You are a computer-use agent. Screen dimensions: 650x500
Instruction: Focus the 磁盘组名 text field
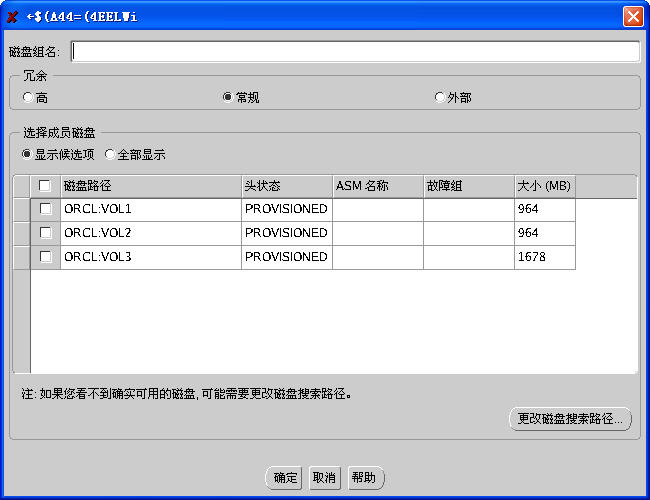coord(355,51)
